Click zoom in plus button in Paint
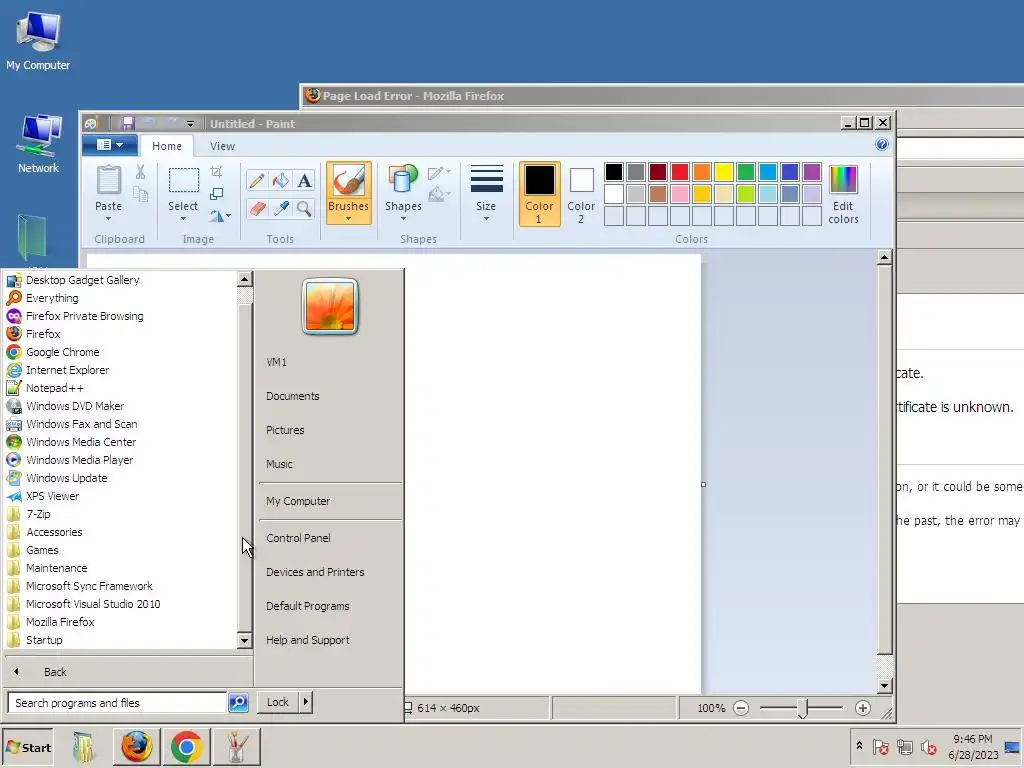 863,708
